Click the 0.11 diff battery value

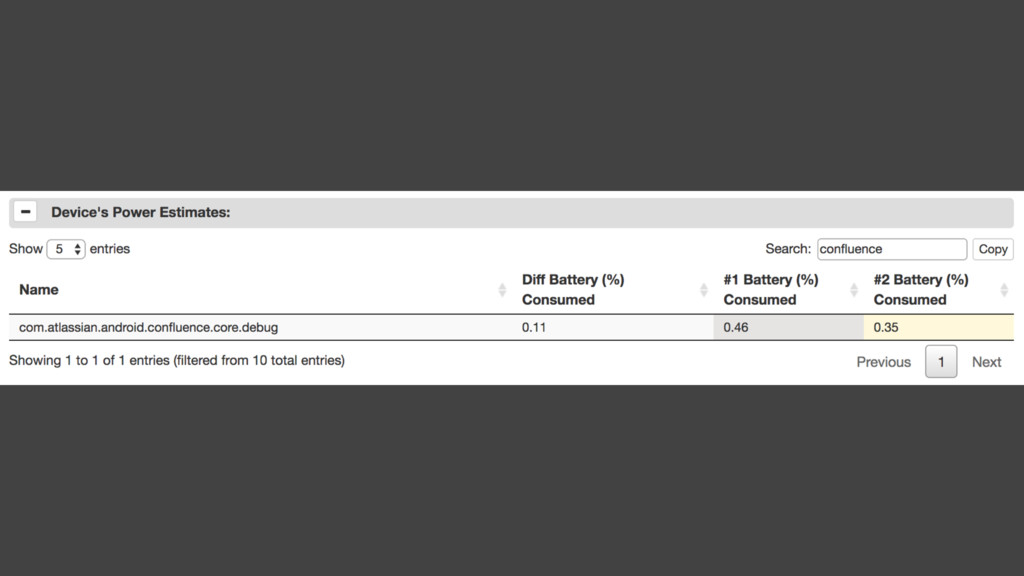click(534, 327)
